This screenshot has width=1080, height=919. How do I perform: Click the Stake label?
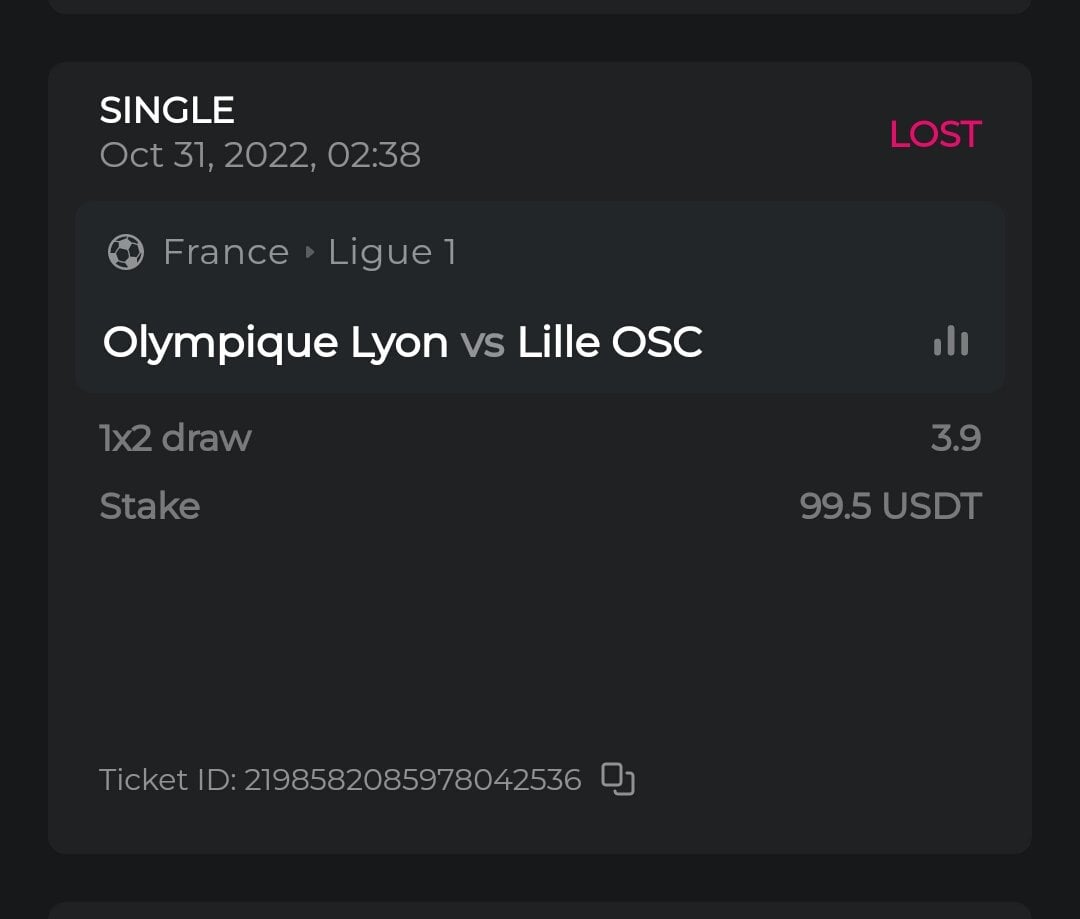tap(150, 506)
